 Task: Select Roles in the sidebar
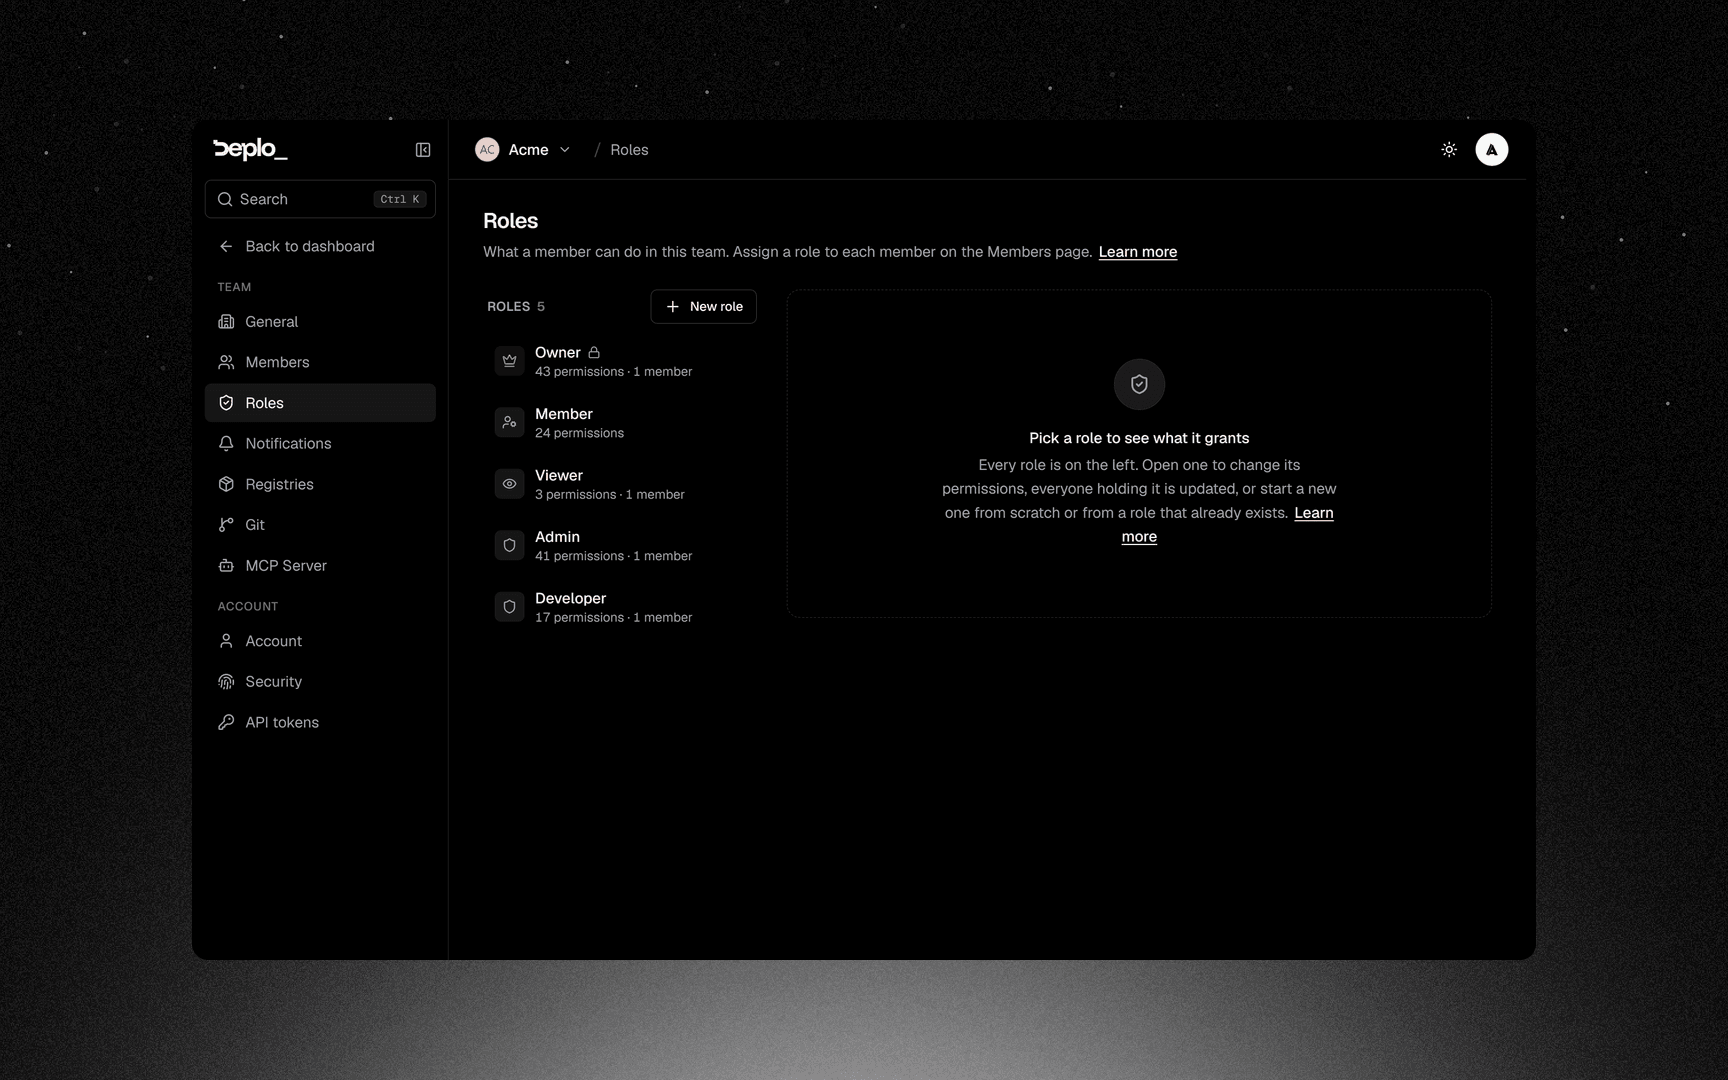click(320, 403)
